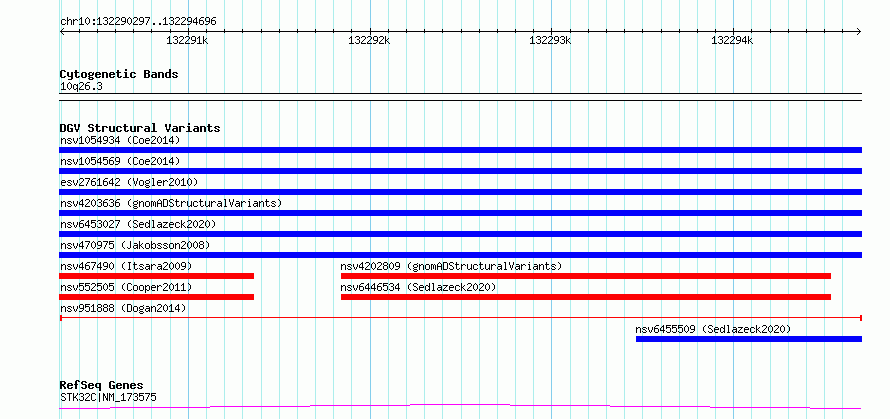
Task: Click the blue bar under nsv6453027
Action: tap(460, 234)
